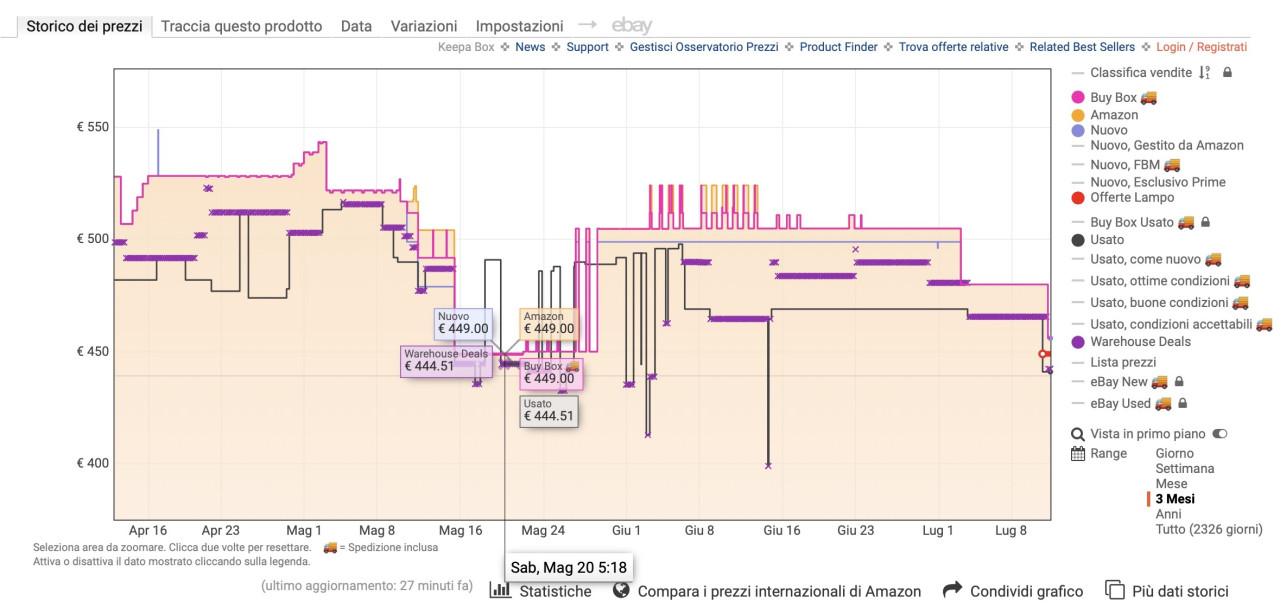This screenshot has width=1280, height=614.
Task: Open the ebay tab
Action: (632, 26)
